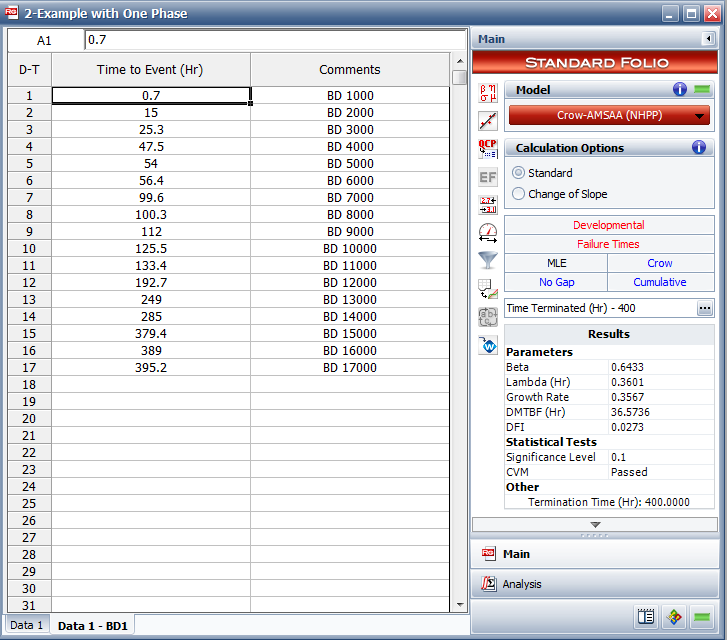
Task: Switch to the Data 1 sheet tab
Action: click(x=26, y=625)
